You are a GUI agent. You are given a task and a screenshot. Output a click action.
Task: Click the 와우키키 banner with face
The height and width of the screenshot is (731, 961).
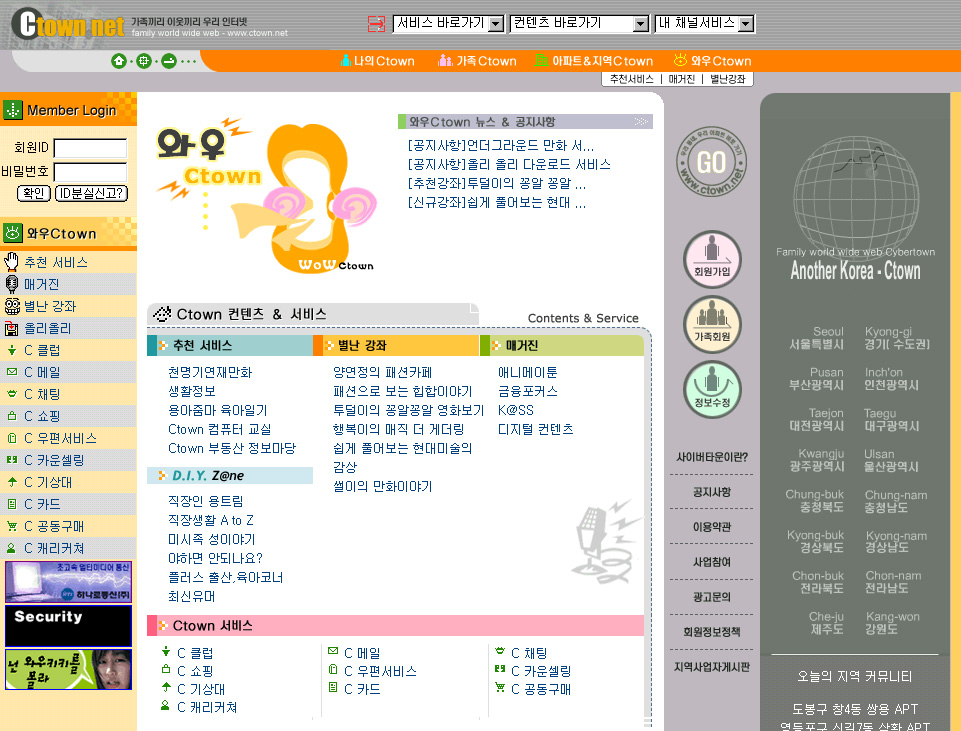click(x=69, y=670)
